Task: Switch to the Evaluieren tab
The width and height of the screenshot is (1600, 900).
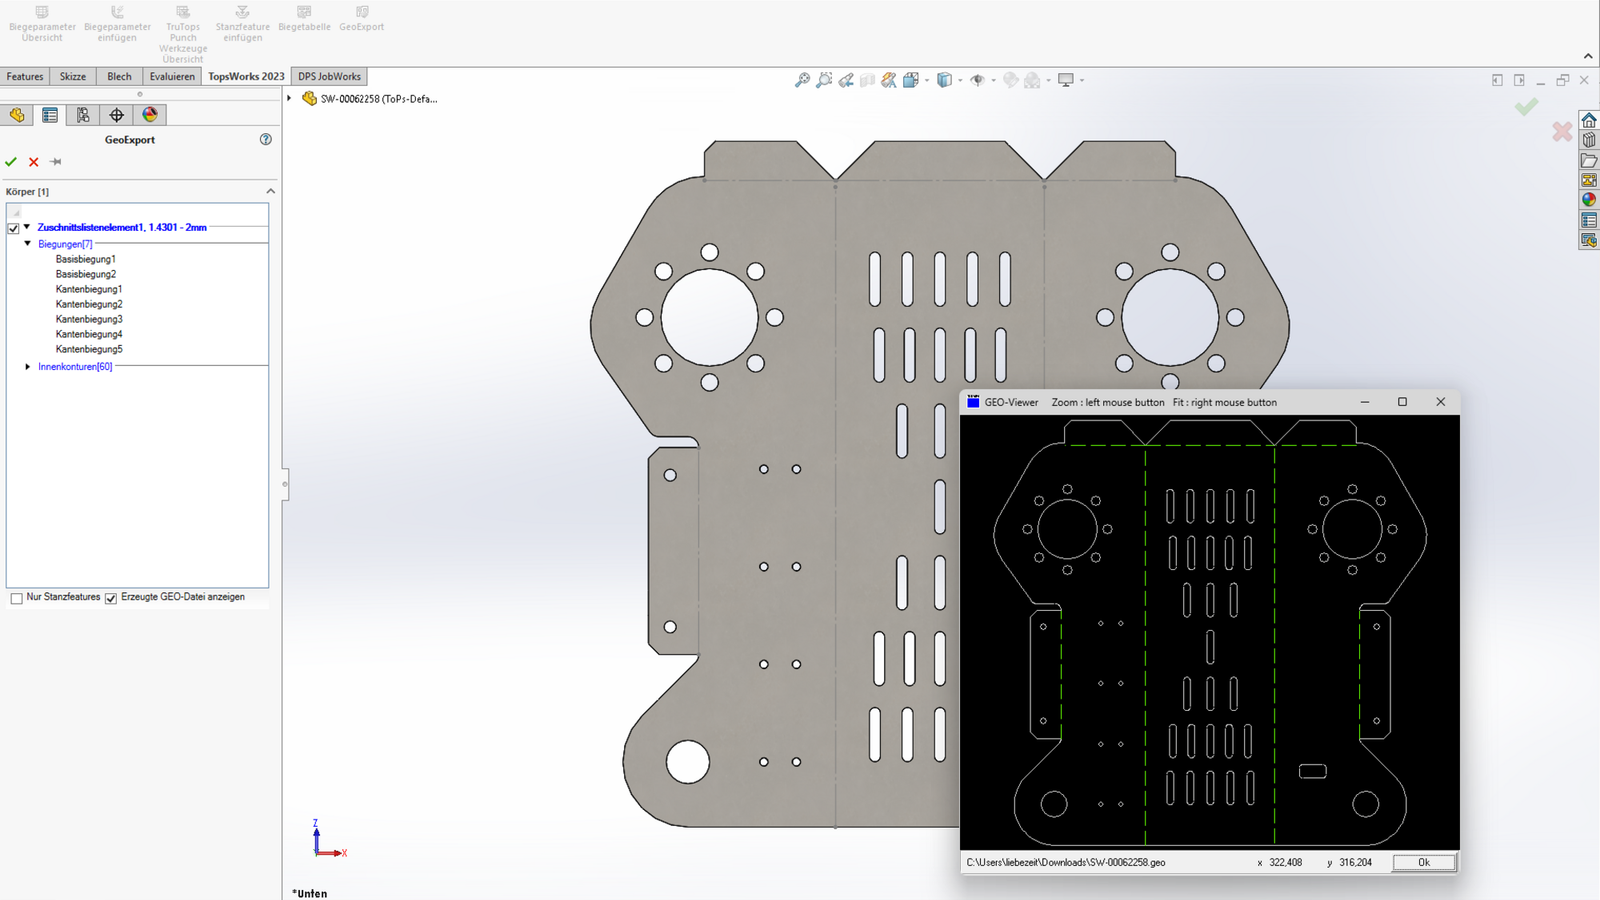Action: [x=172, y=76]
